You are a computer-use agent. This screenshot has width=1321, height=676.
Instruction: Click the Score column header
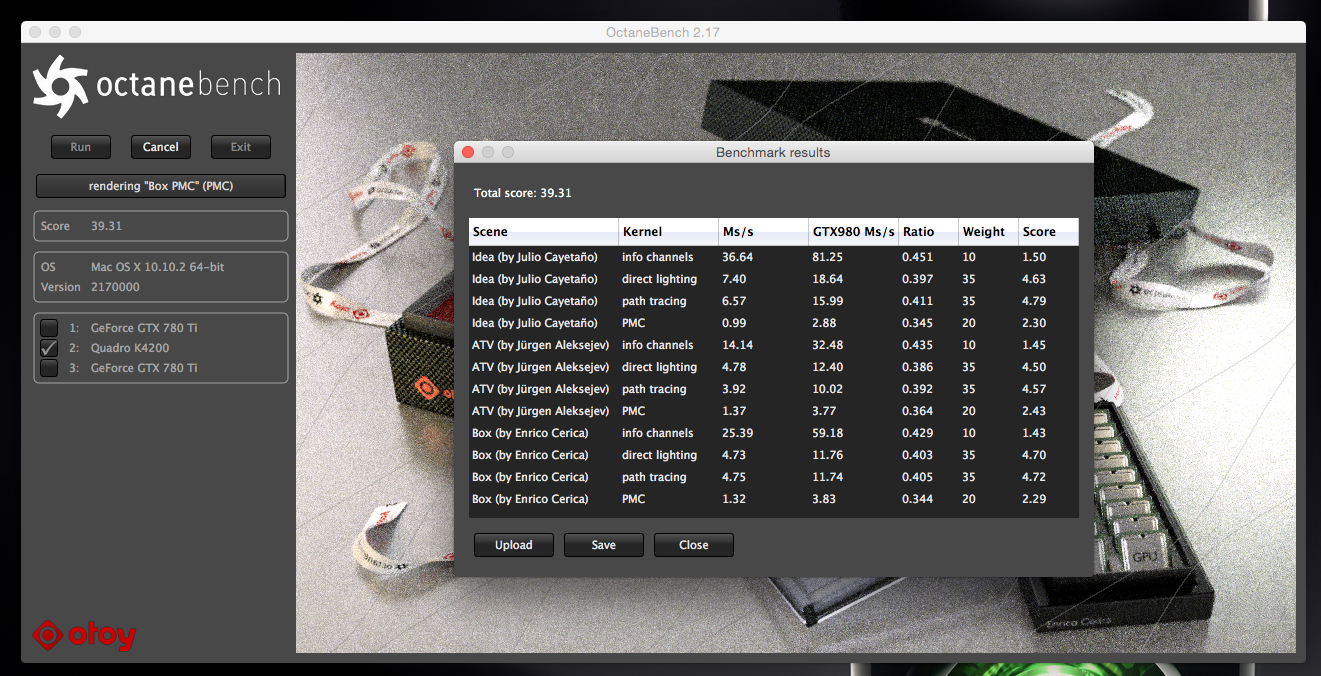point(1048,231)
